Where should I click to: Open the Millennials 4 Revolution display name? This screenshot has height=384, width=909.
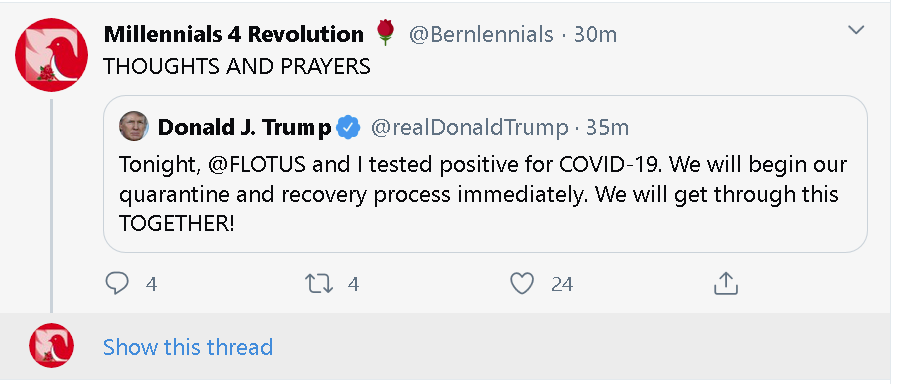click(x=234, y=35)
